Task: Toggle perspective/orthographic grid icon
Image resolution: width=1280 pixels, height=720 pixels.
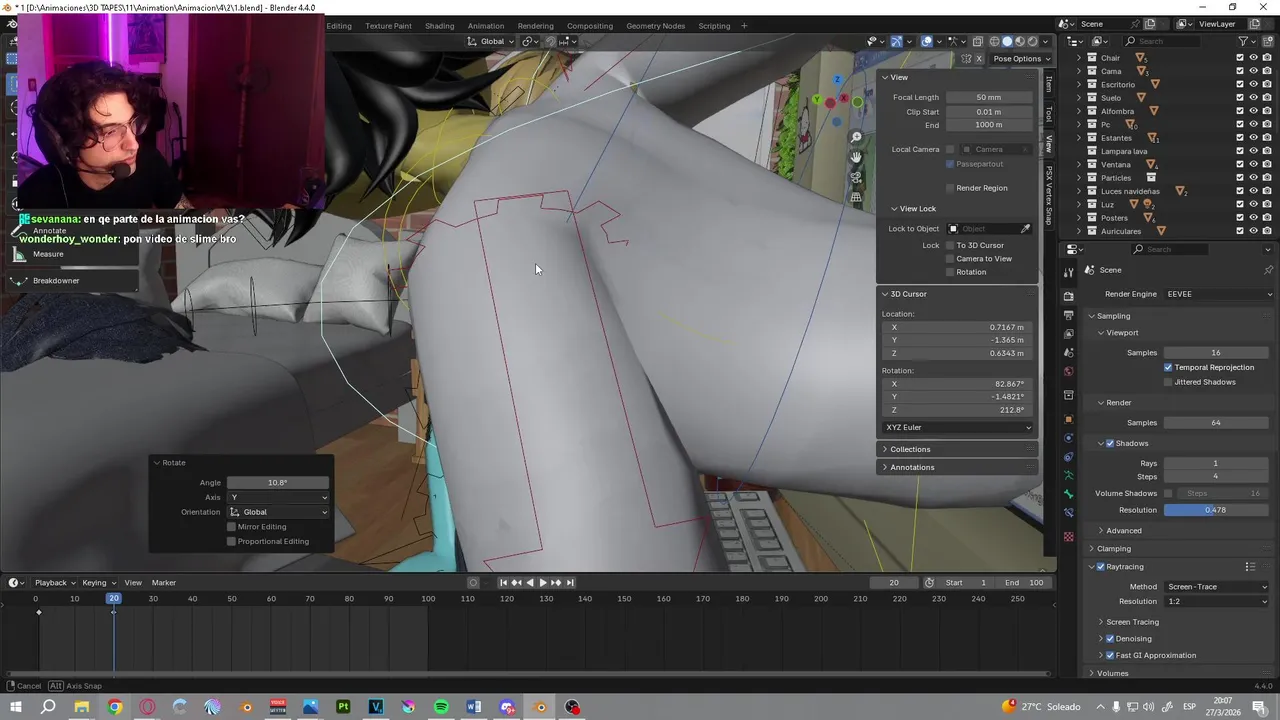Action: 856,197
